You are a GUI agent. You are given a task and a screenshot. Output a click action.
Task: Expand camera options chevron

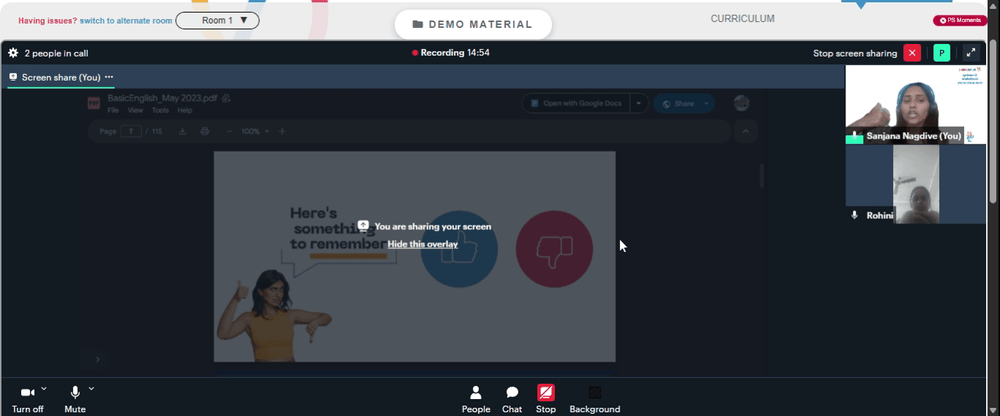click(x=43, y=388)
